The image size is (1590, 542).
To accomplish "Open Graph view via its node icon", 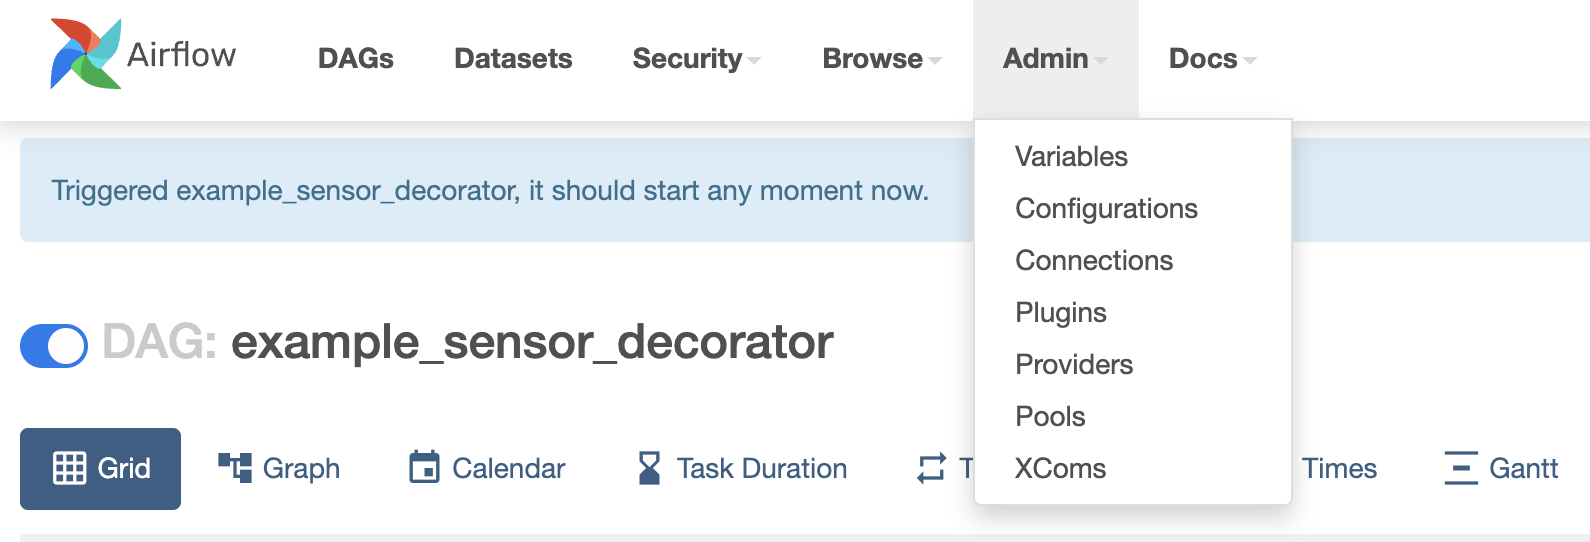I will (x=235, y=468).
